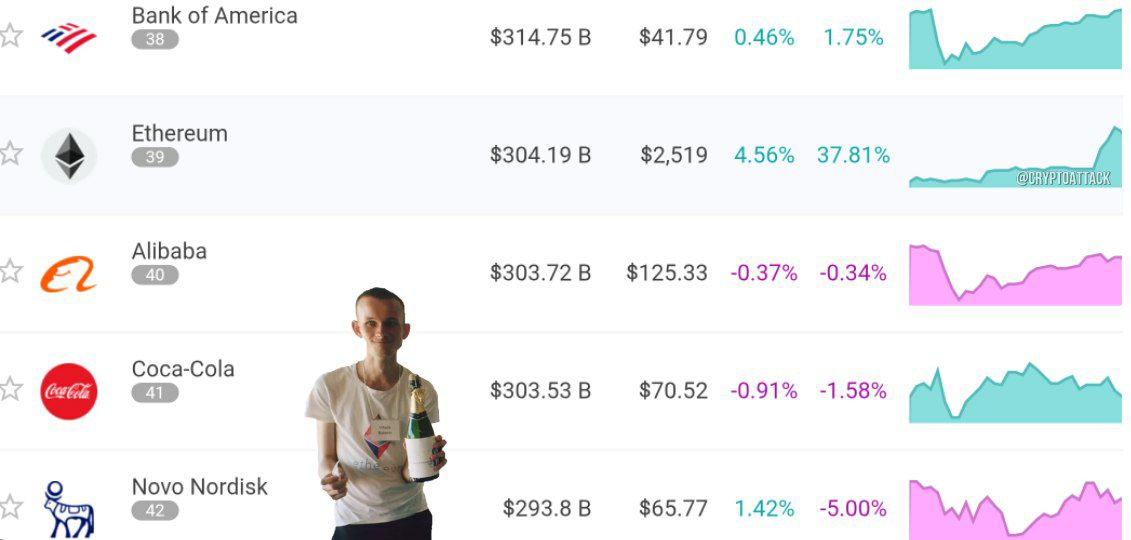The image size is (1131, 540).
Task: Open the Bank of America name link
Action: [x=214, y=15]
